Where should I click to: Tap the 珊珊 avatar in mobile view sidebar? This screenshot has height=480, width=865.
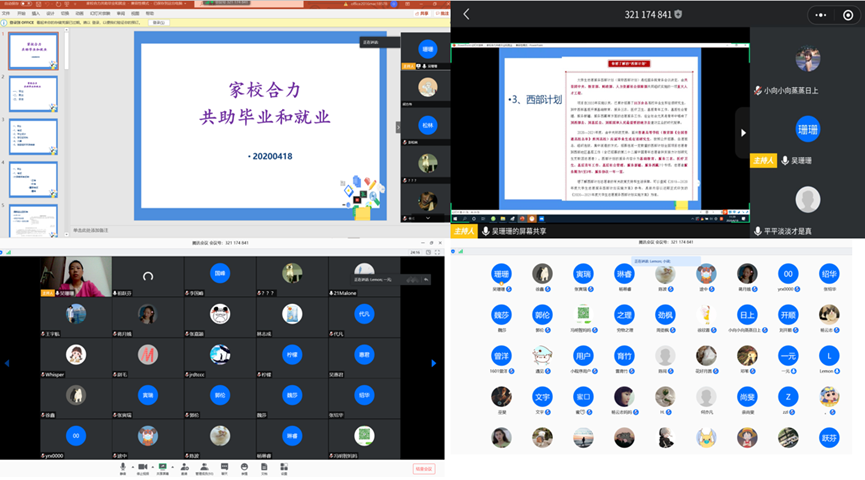click(808, 129)
